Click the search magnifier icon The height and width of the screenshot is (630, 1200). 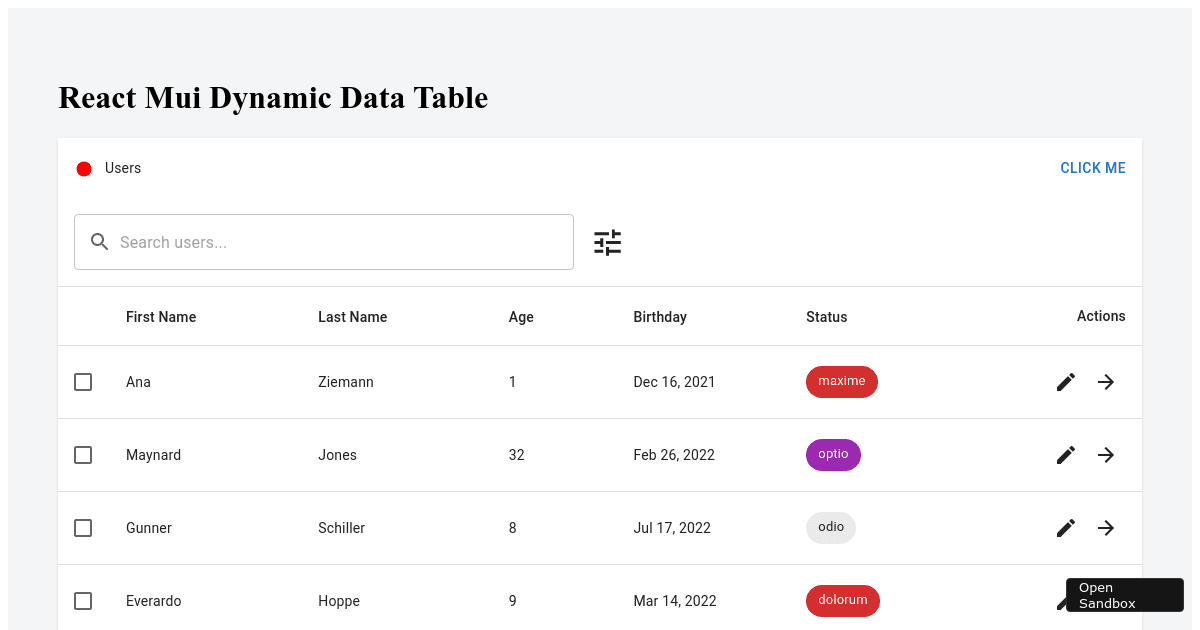(x=99, y=241)
